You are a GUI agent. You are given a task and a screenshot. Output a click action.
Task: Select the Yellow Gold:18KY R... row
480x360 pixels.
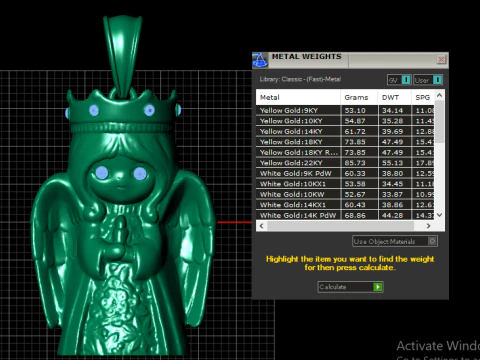pyautogui.click(x=345, y=152)
